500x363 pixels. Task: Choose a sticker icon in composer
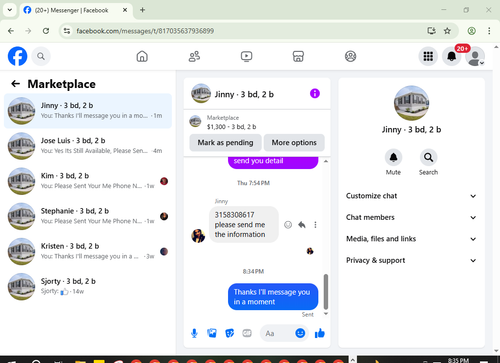229,333
